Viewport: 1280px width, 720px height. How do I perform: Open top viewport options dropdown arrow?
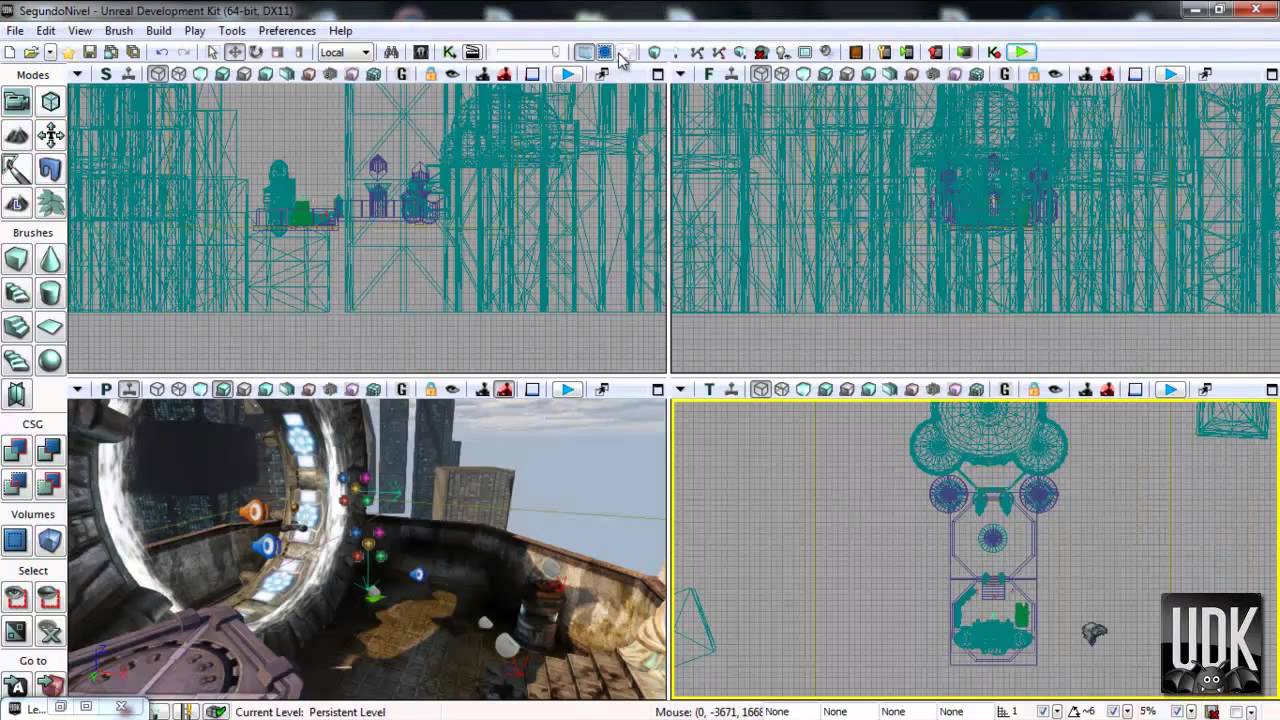(681, 390)
